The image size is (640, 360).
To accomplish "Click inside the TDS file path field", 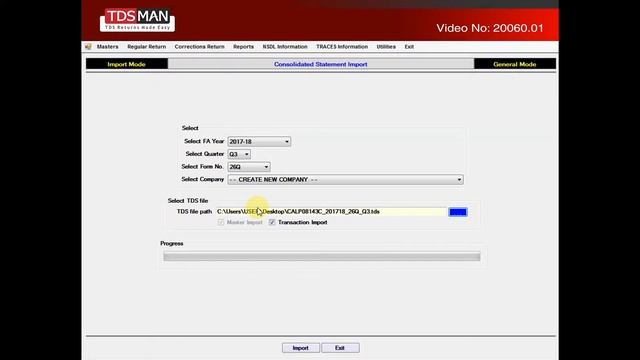I will [x=331, y=211].
